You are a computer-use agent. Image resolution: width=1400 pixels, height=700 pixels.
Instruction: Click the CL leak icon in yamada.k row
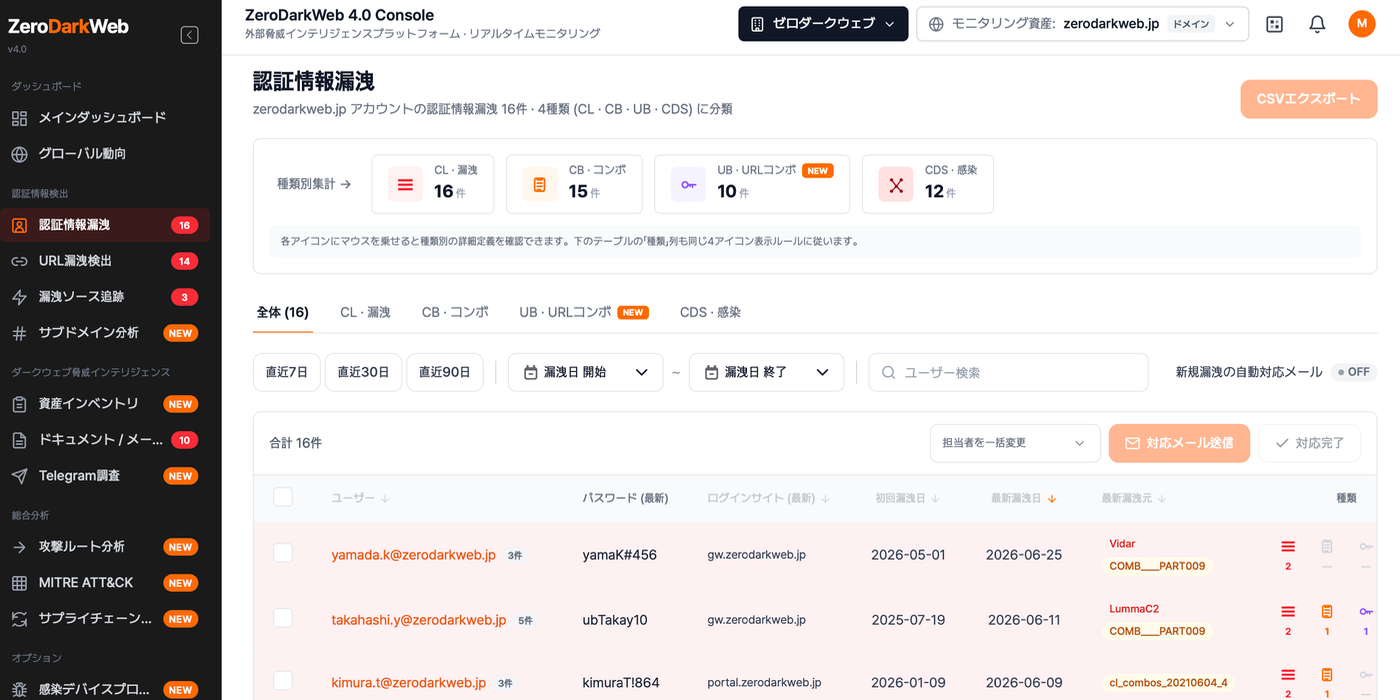[x=1288, y=547]
